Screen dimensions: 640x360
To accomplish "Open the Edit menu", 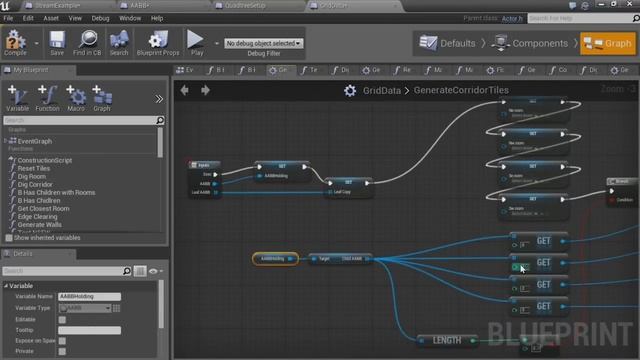I will (x=28, y=18).
